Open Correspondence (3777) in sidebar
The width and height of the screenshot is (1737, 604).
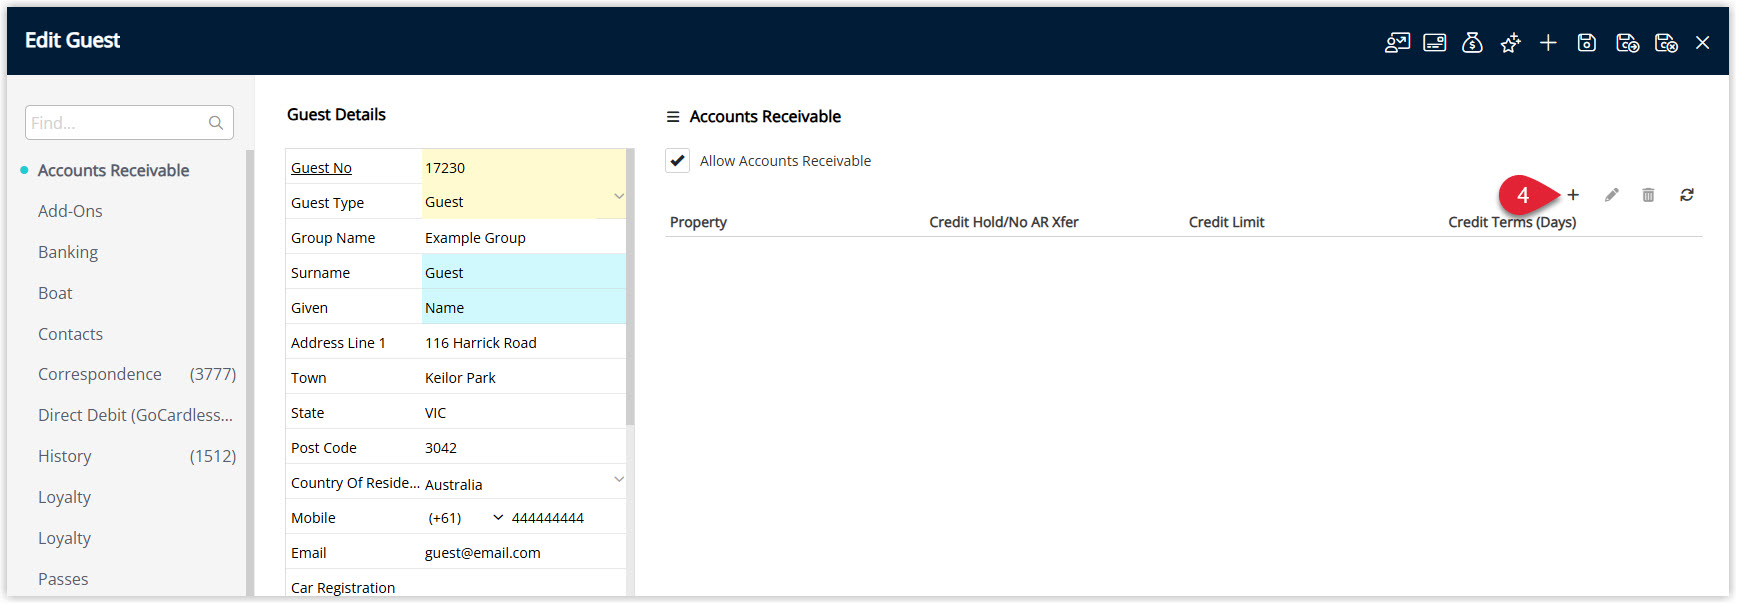coord(137,374)
